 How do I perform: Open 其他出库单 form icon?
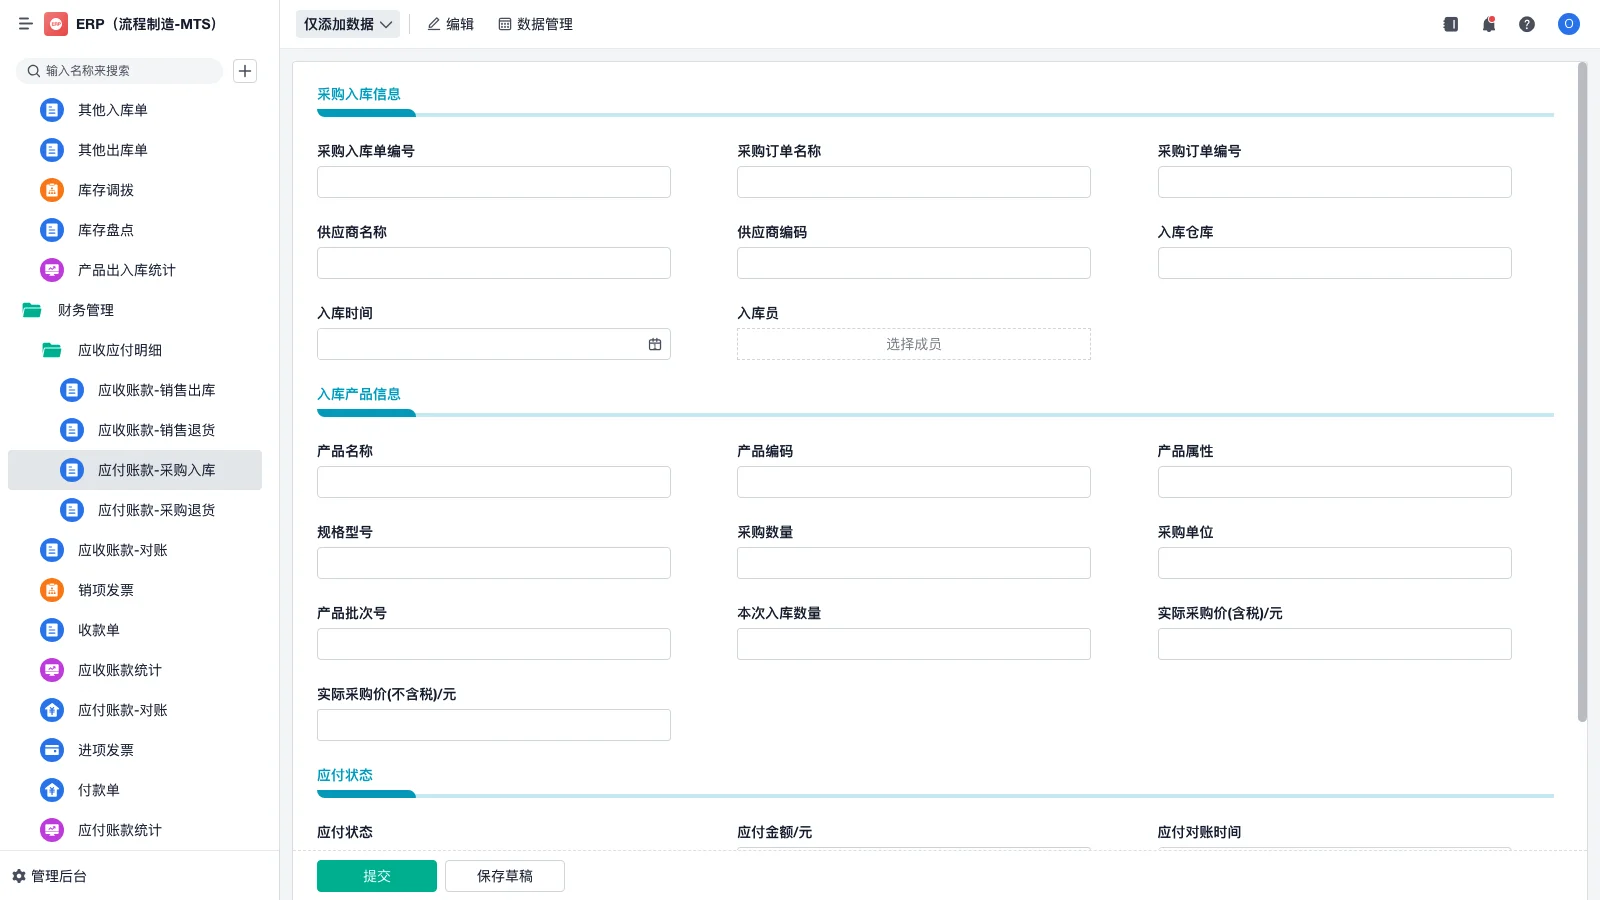tap(52, 150)
